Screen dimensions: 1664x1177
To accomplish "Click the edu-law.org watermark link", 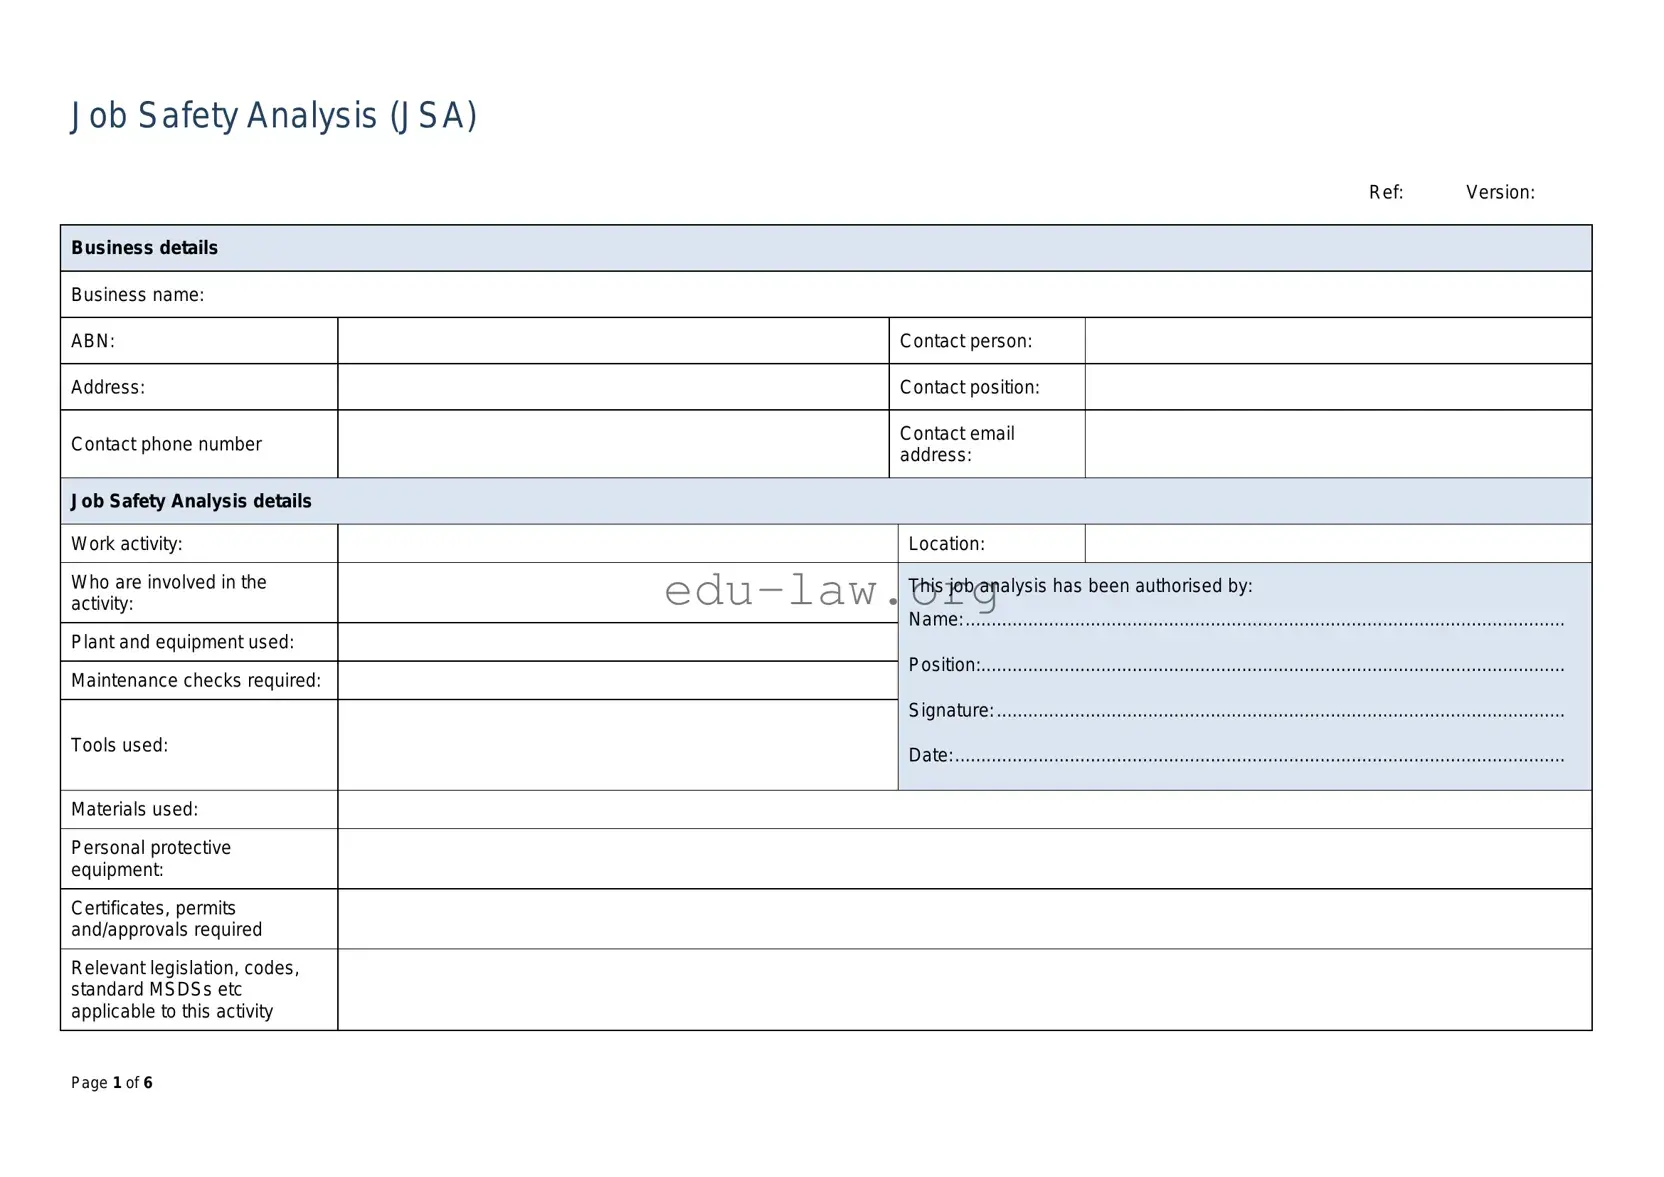I will (827, 593).
